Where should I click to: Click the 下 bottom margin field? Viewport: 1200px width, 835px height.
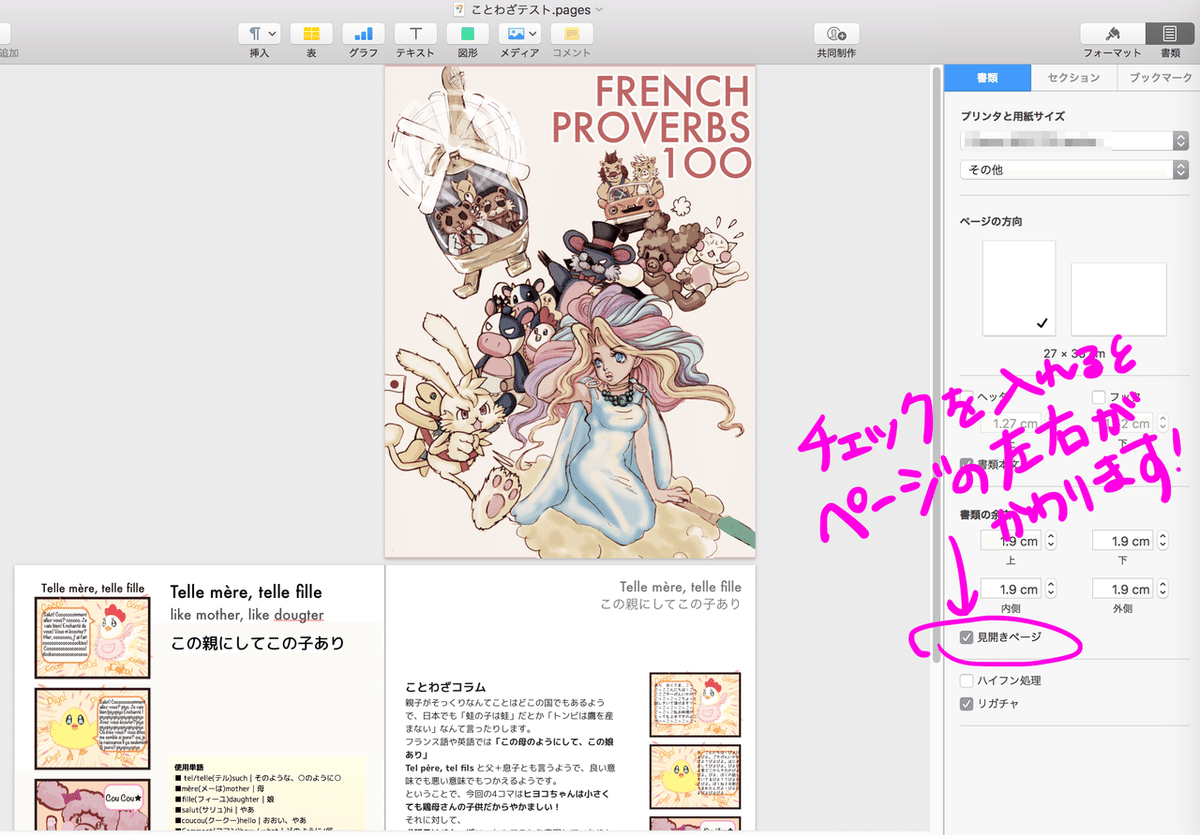pos(1122,540)
